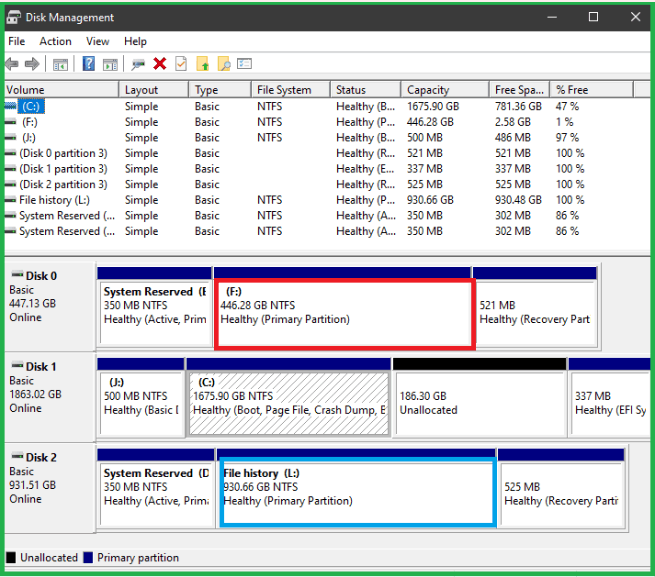The width and height of the screenshot is (655, 577).
Task: Sort by the % Free column header
Action: [592, 90]
